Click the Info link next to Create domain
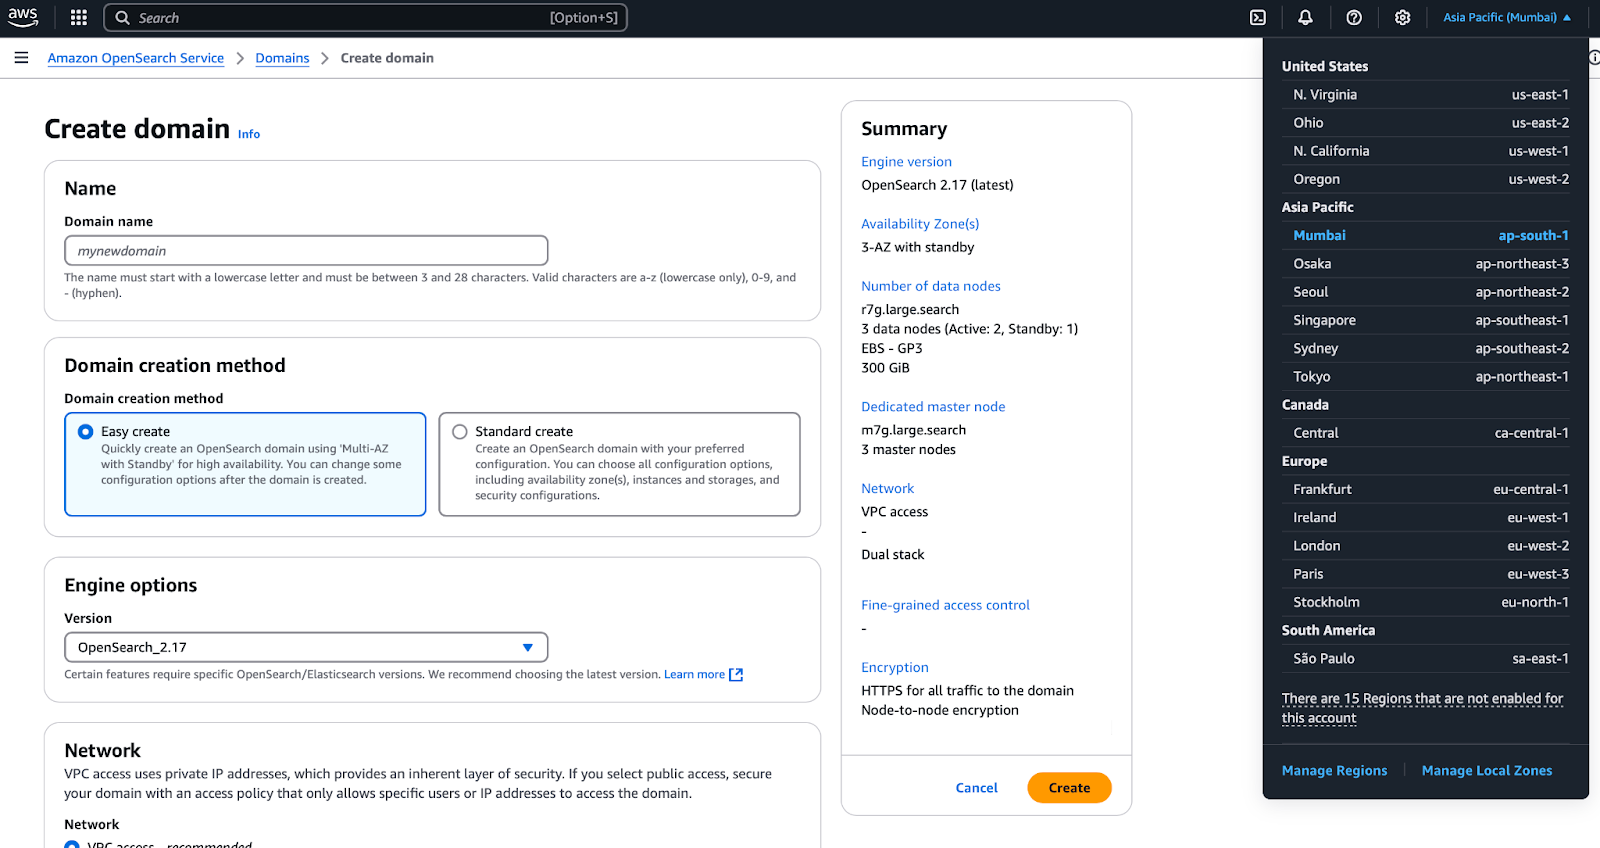This screenshot has width=1600, height=848. 249,134
